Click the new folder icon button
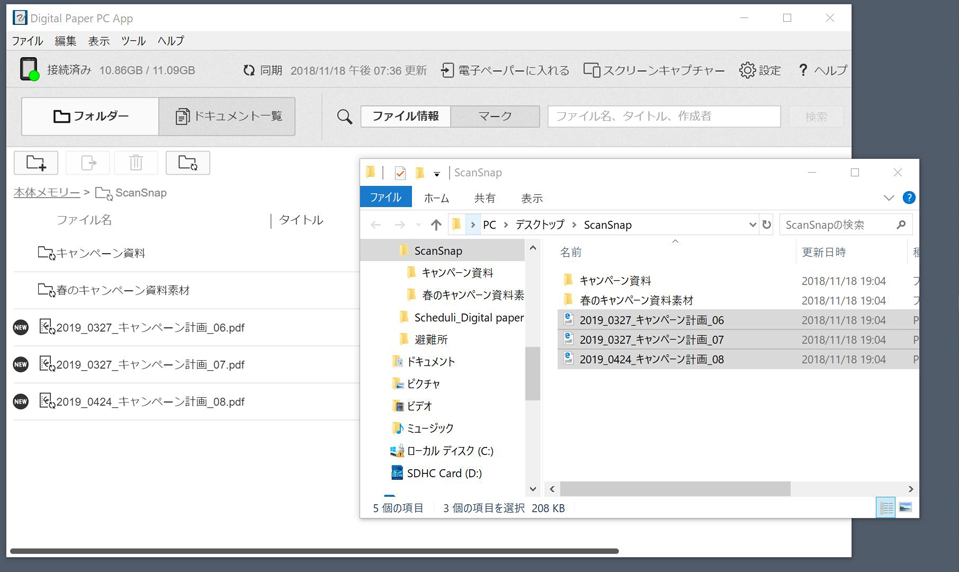The width and height of the screenshot is (959, 572). click(x=36, y=163)
